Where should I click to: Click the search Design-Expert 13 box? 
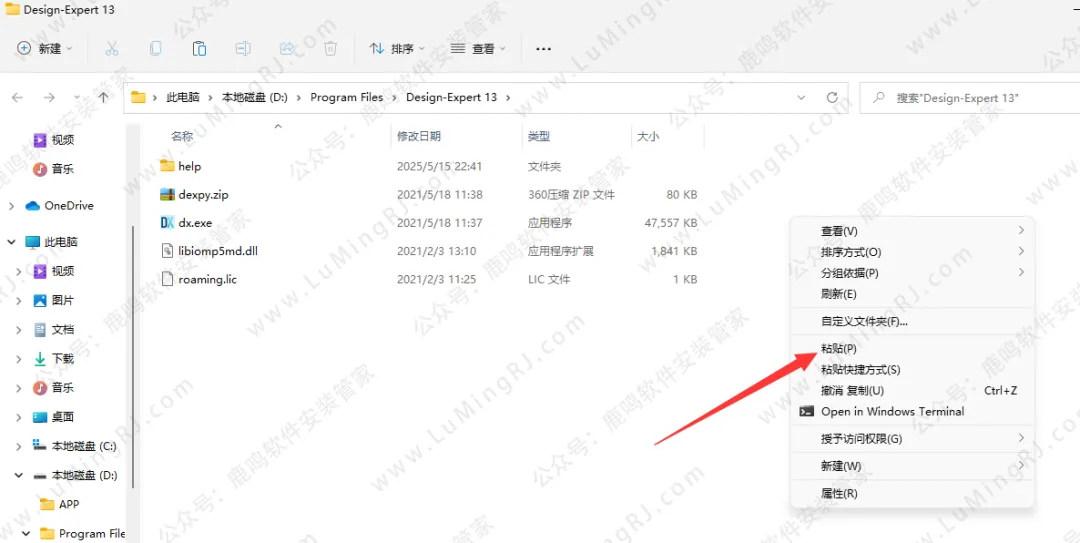point(971,98)
